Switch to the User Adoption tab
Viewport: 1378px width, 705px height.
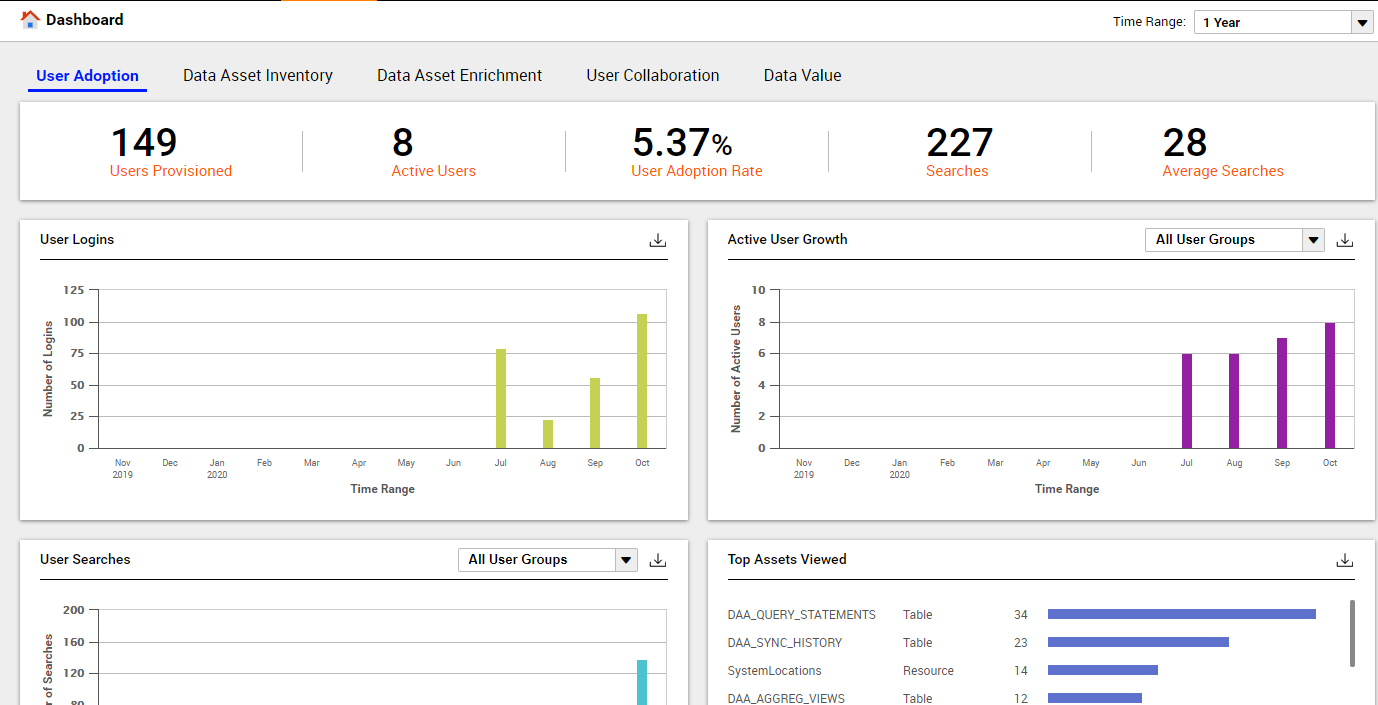87,76
